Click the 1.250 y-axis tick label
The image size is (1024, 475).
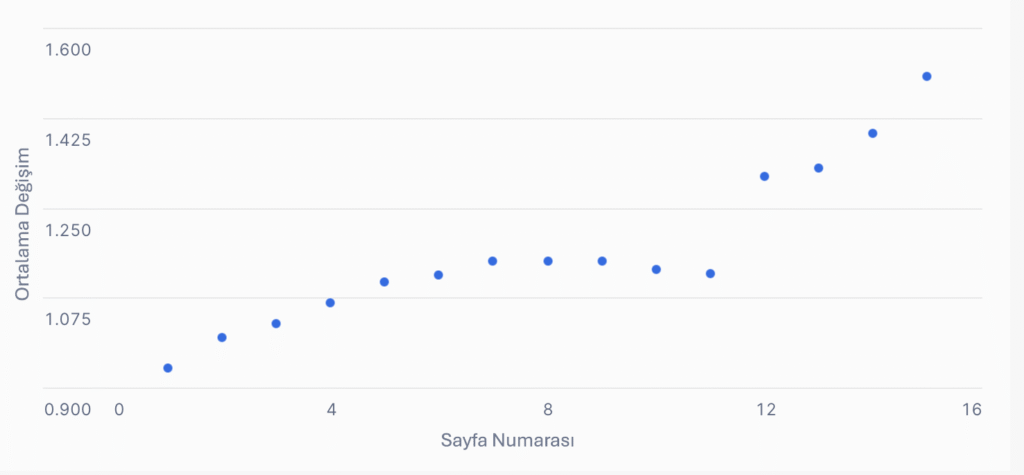[68, 229]
